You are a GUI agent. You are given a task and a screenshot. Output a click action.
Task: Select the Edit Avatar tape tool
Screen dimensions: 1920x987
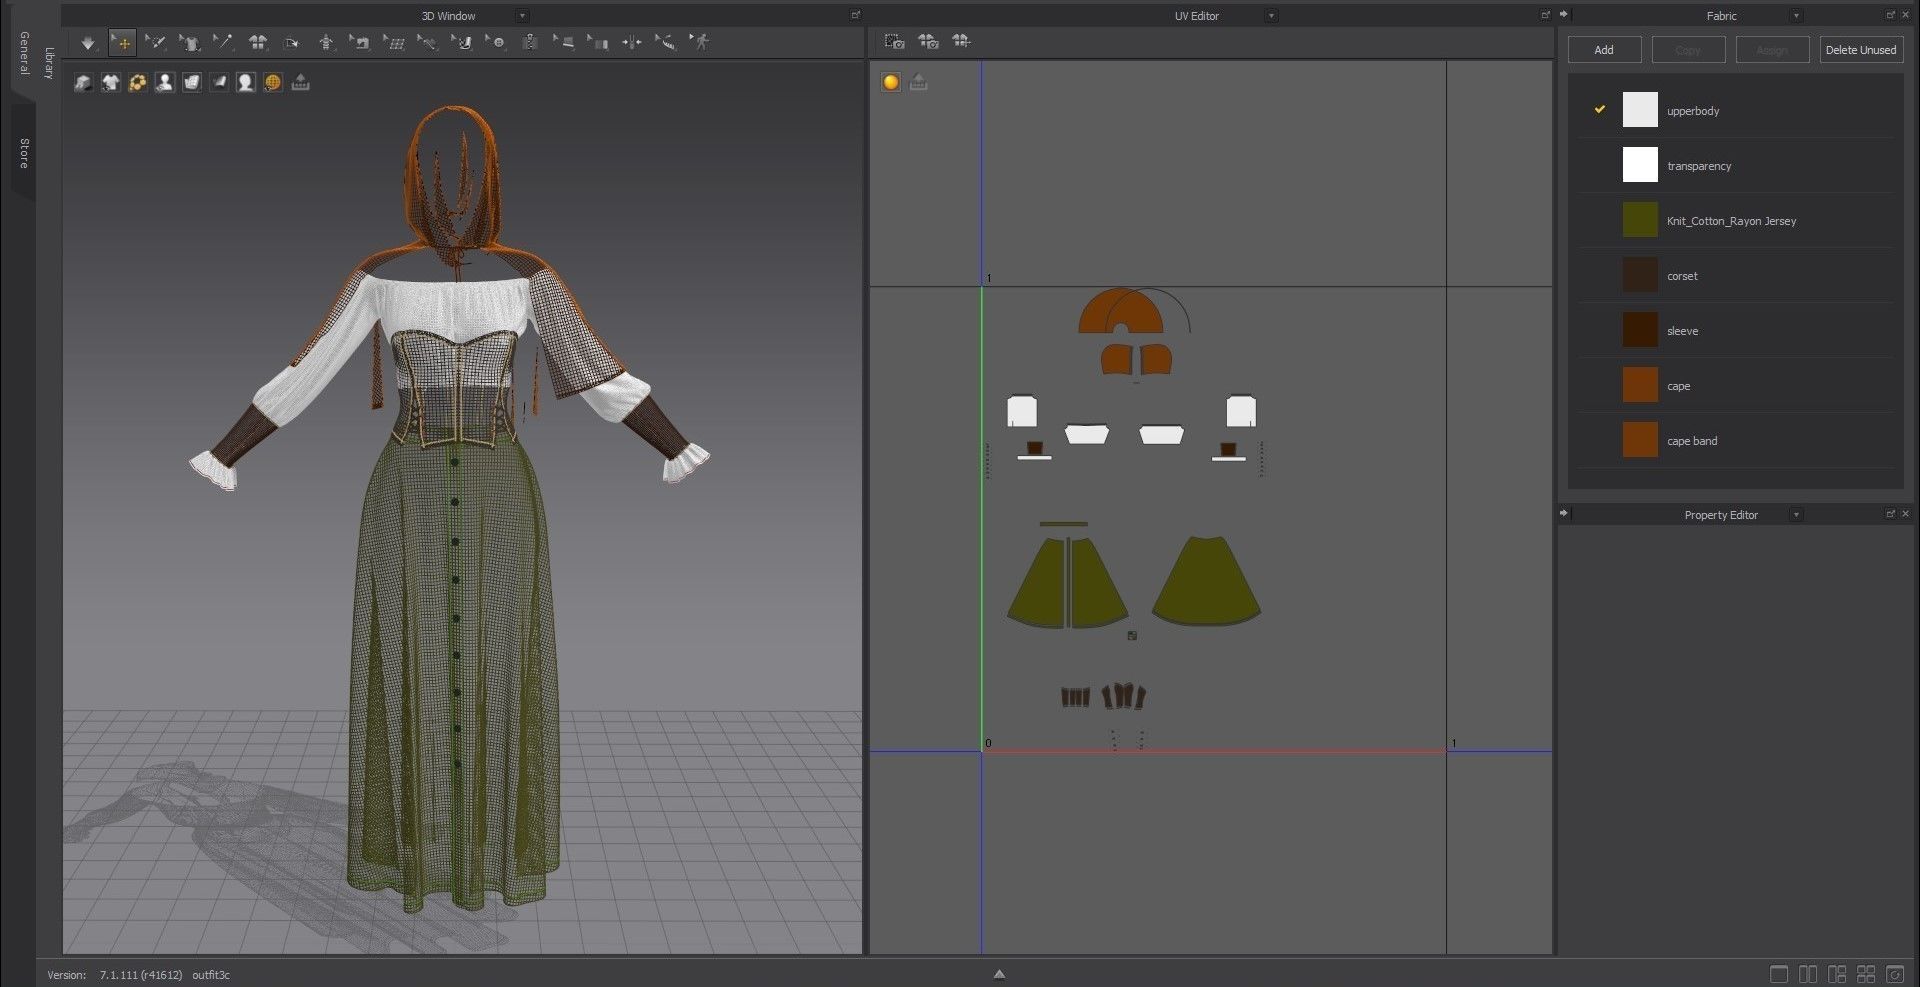tap(155, 42)
